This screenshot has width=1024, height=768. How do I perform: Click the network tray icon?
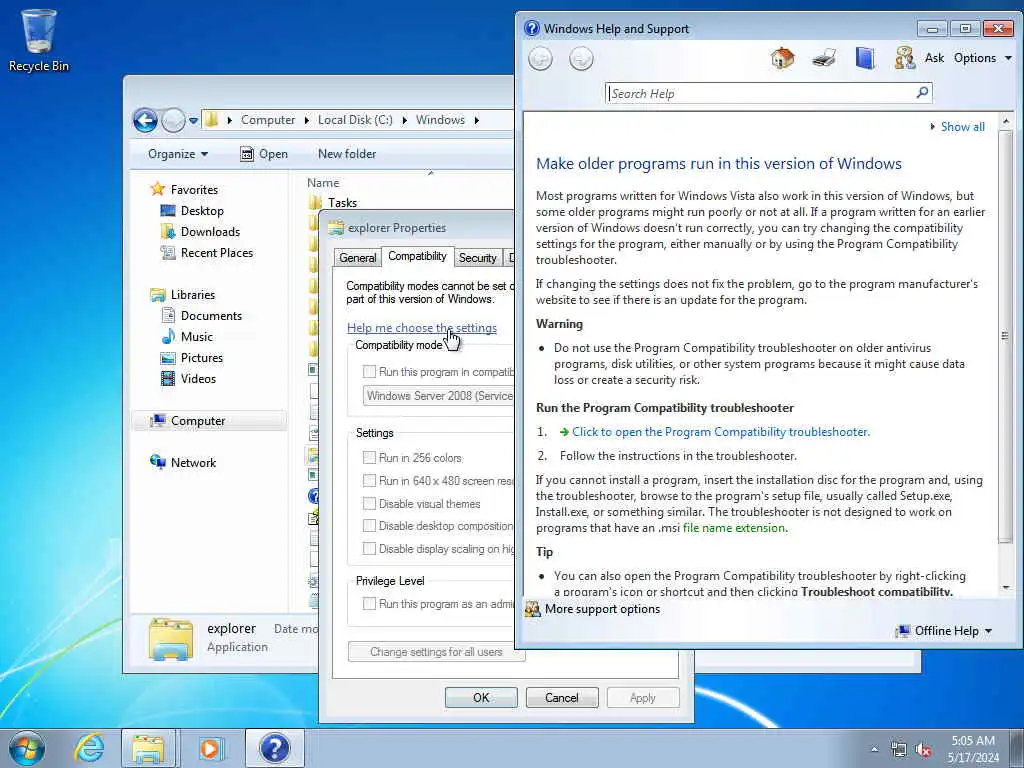(899, 750)
